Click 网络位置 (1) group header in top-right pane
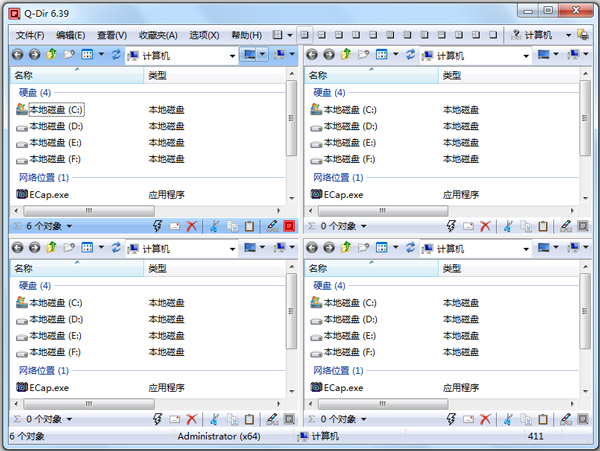This screenshot has height=451, width=600. 338,177
